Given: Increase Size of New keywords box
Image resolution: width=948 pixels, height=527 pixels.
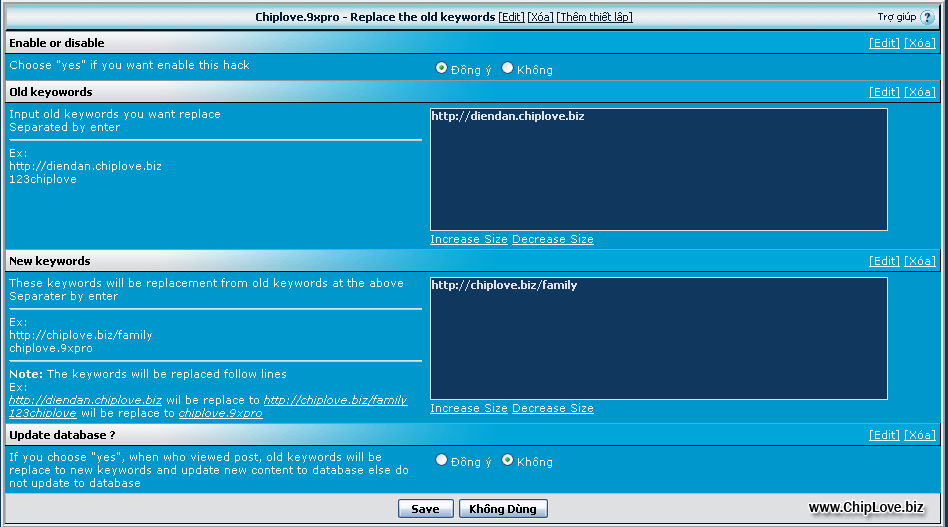Looking at the screenshot, I should pos(469,409).
